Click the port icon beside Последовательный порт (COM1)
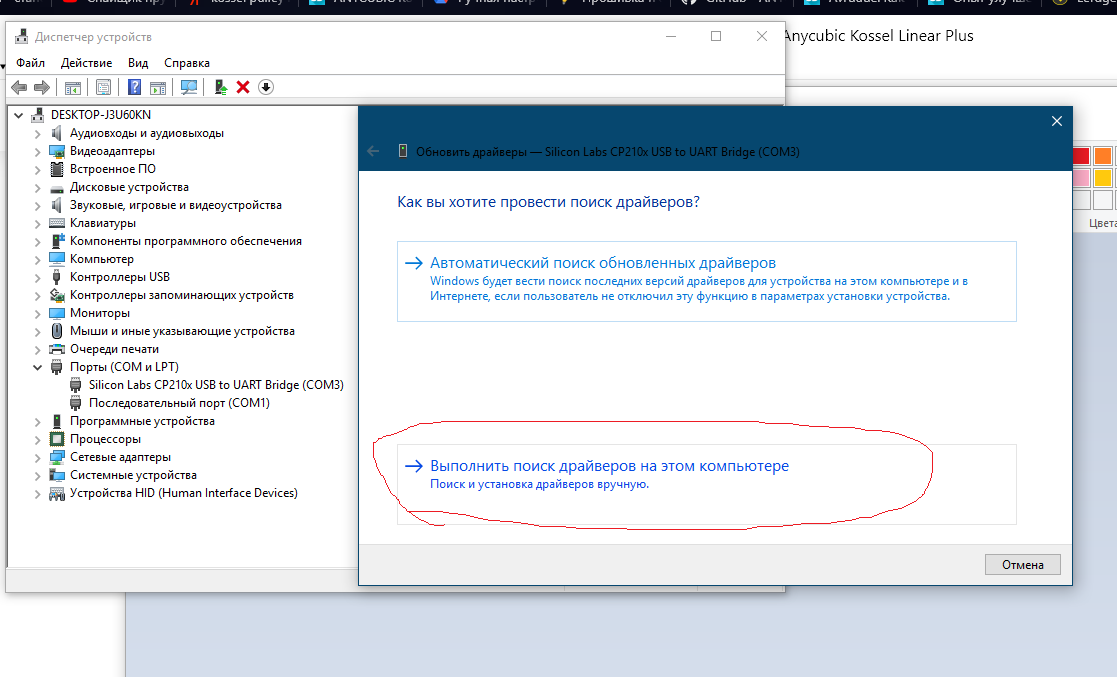The image size is (1117, 677). [76, 403]
